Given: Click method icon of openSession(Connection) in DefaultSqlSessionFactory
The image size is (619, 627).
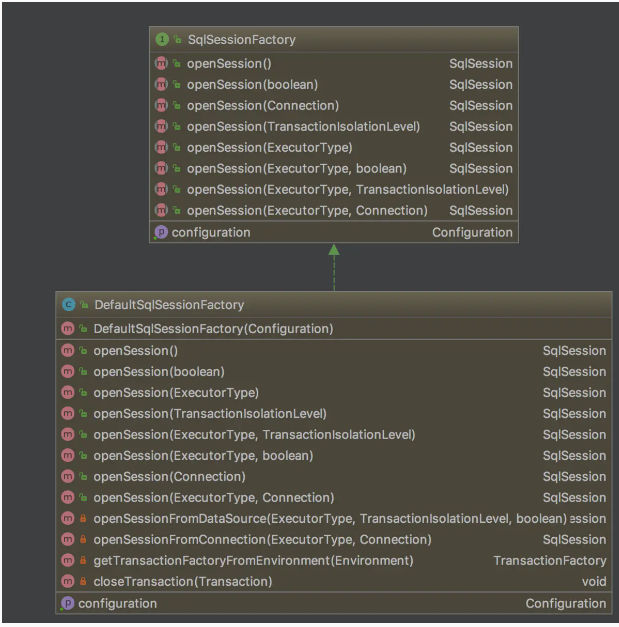Looking at the screenshot, I should [x=68, y=477].
